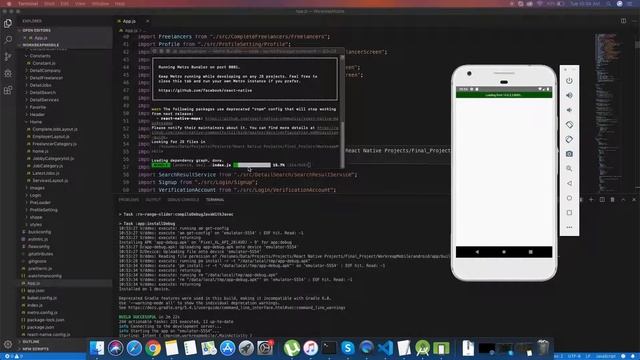Open emulator extended controls (three dots)
The height and width of the screenshot is (360, 640).
tap(569, 227)
